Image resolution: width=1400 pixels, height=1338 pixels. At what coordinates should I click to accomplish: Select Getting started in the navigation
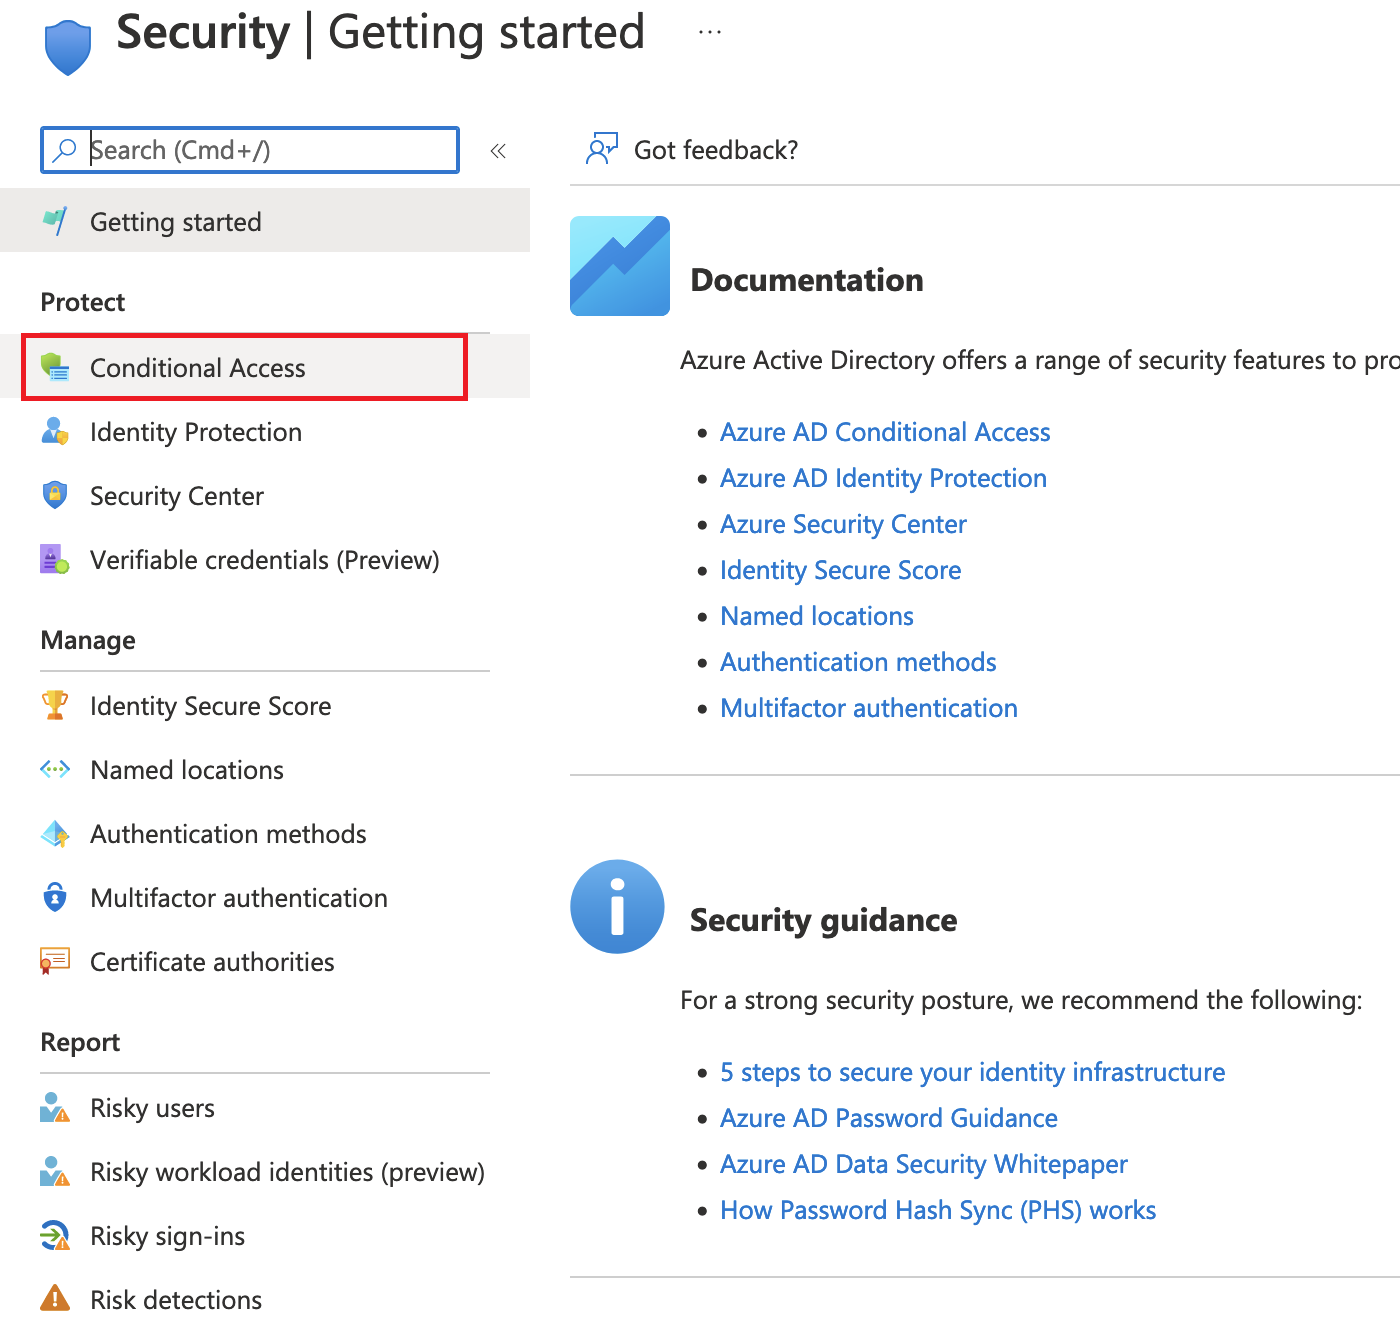[175, 221]
